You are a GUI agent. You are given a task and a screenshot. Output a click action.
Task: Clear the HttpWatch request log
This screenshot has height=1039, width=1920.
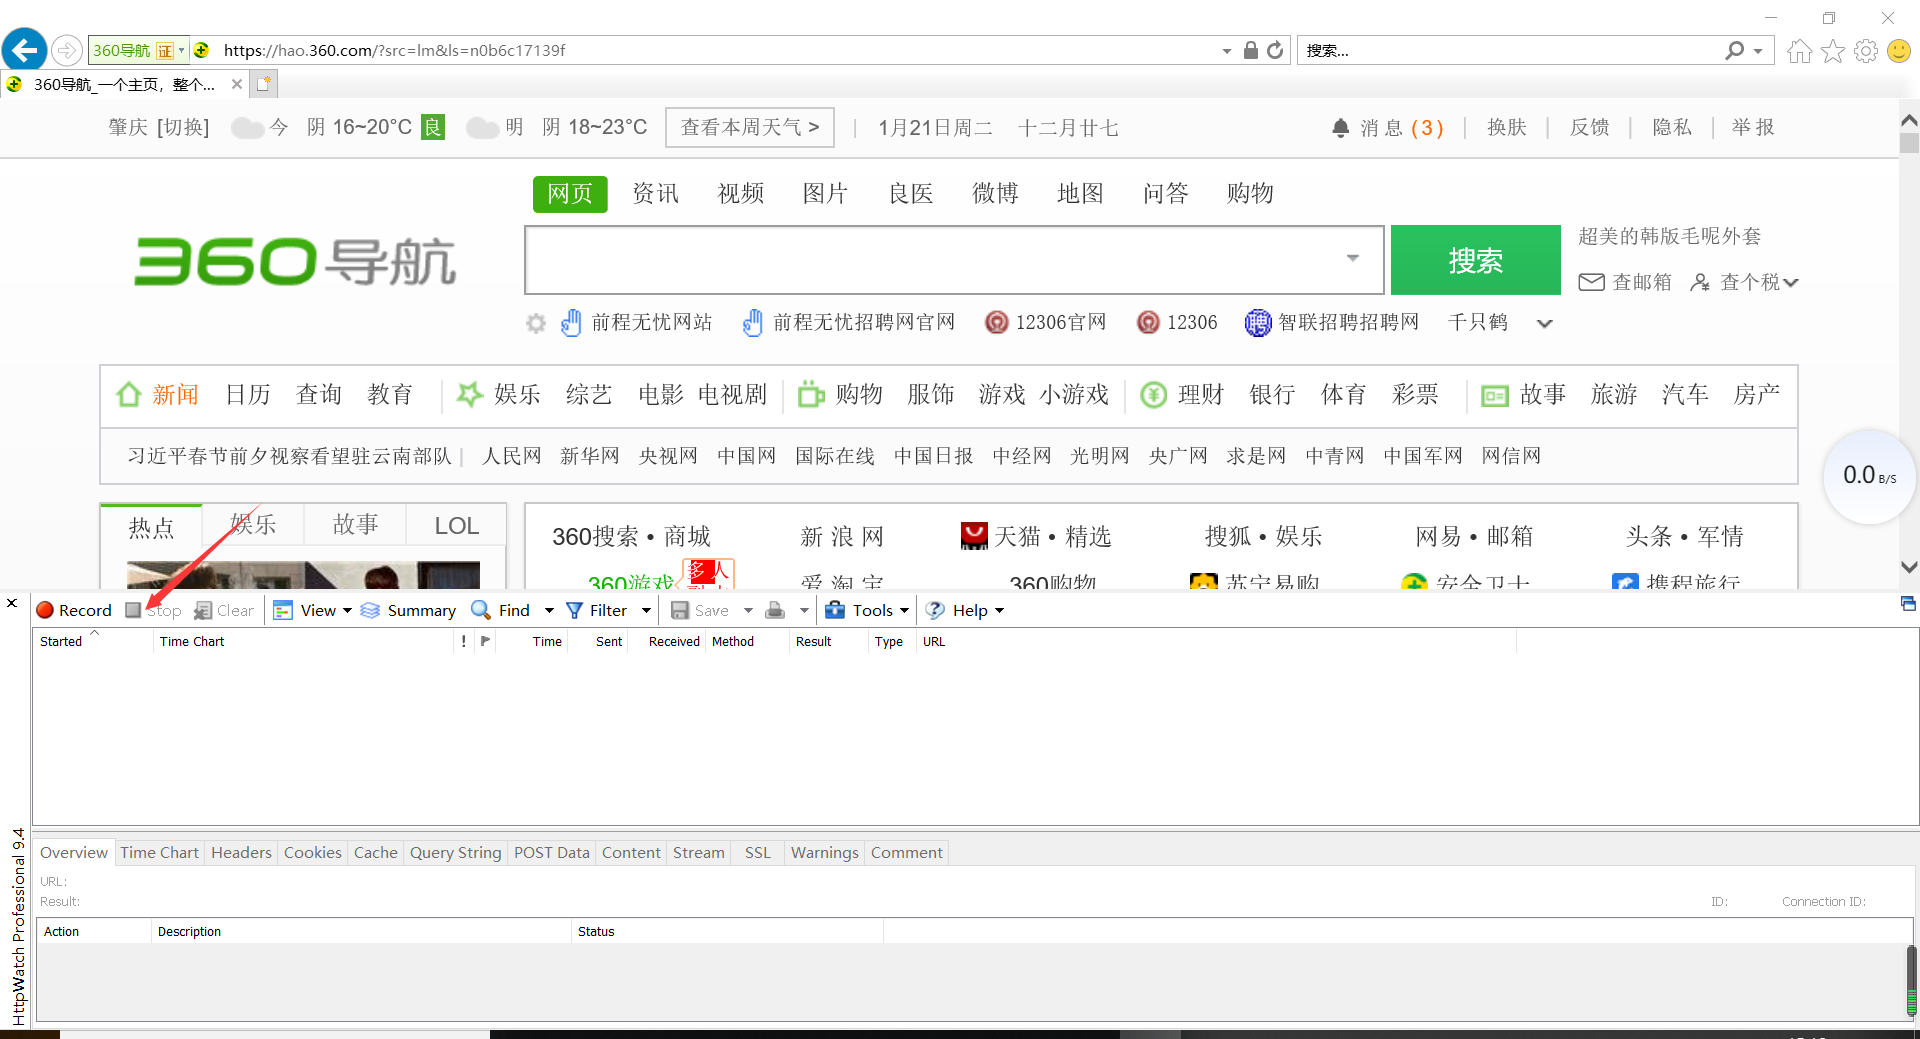[x=224, y=610]
